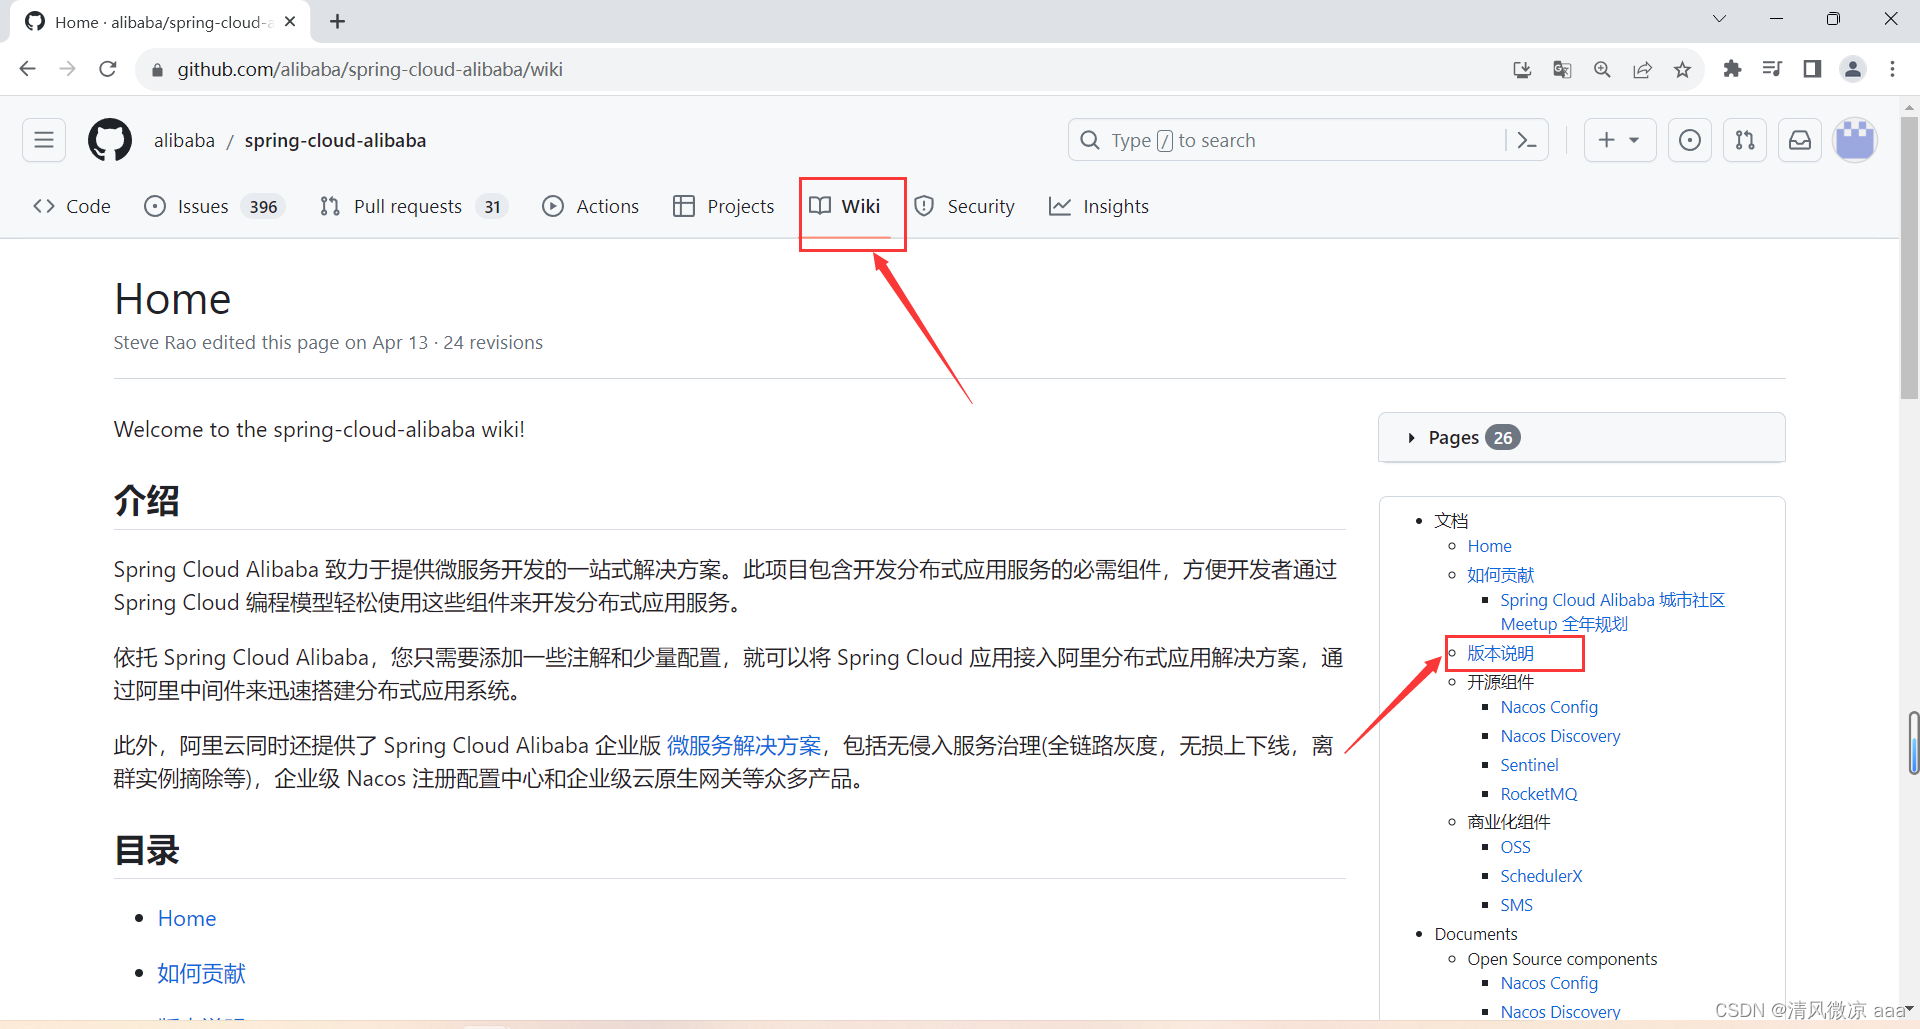Image resolution: width=1920 pixels, height=1029 pixels.
Task: Open the user avatar menu
Action: tap(1855, 140)
